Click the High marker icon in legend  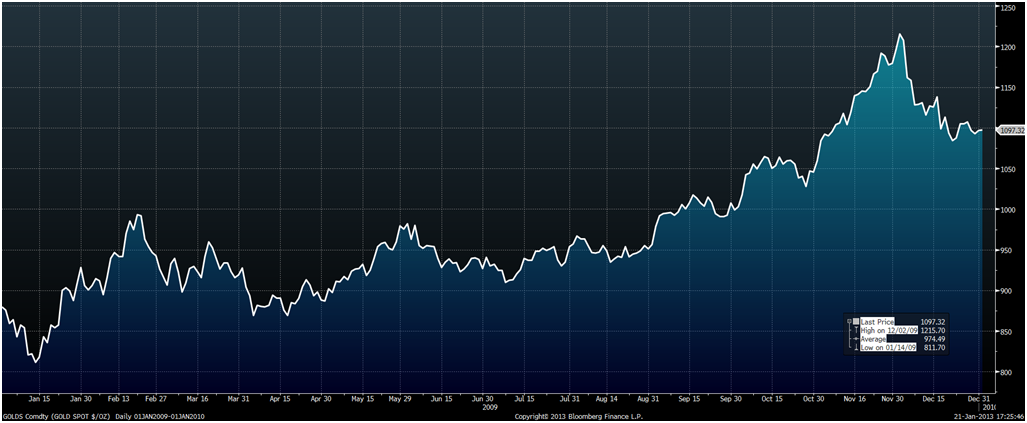coord(856,329)
